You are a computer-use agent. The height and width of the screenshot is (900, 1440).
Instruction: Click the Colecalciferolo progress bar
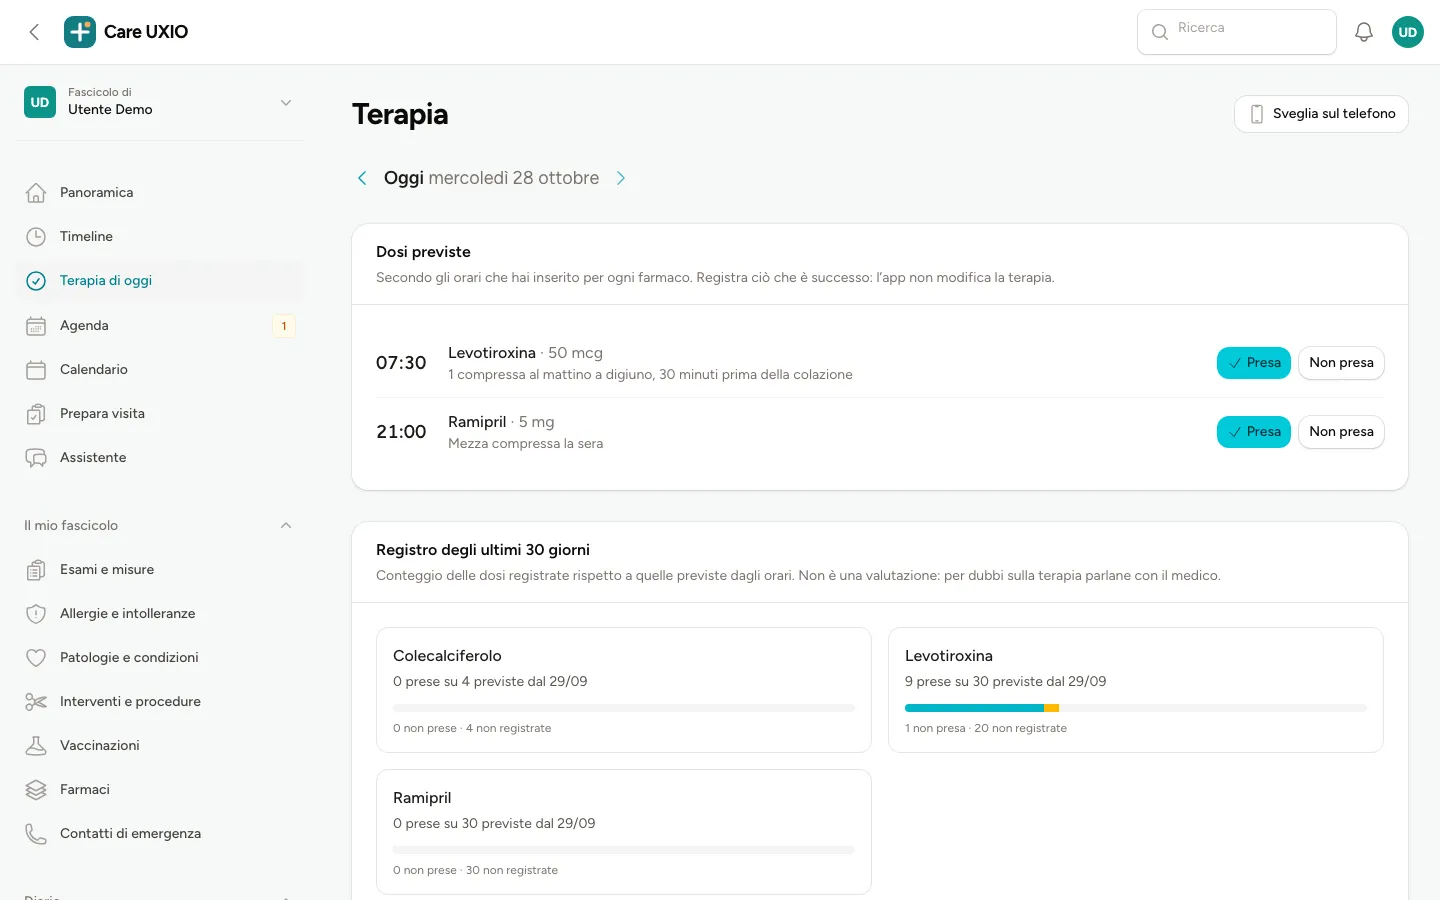coord(624,708)
